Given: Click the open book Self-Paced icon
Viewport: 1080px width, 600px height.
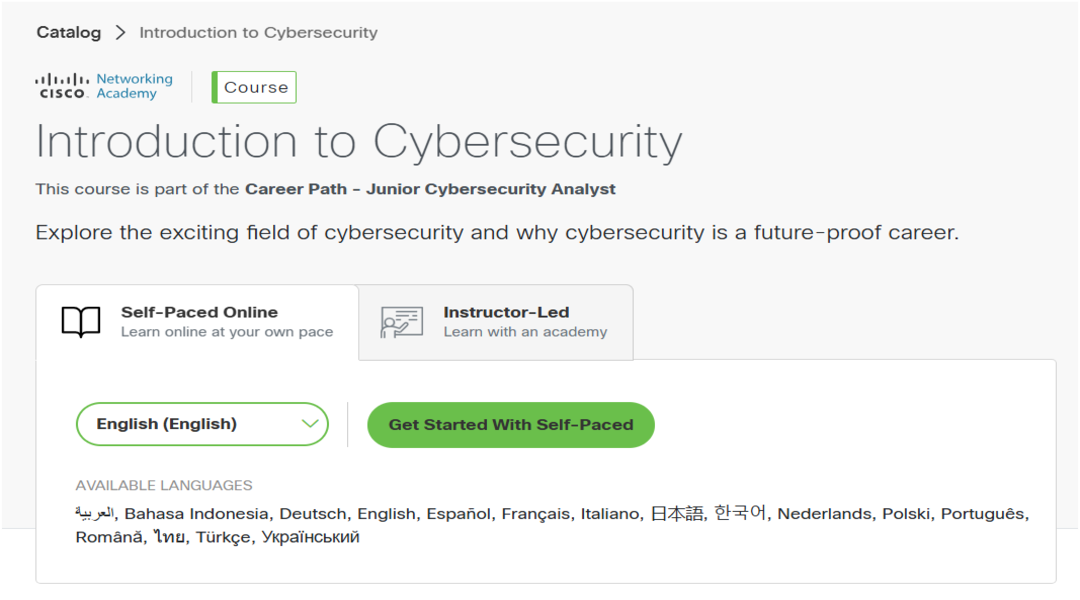Looking at the screenshot, I should tap(81, 322).
